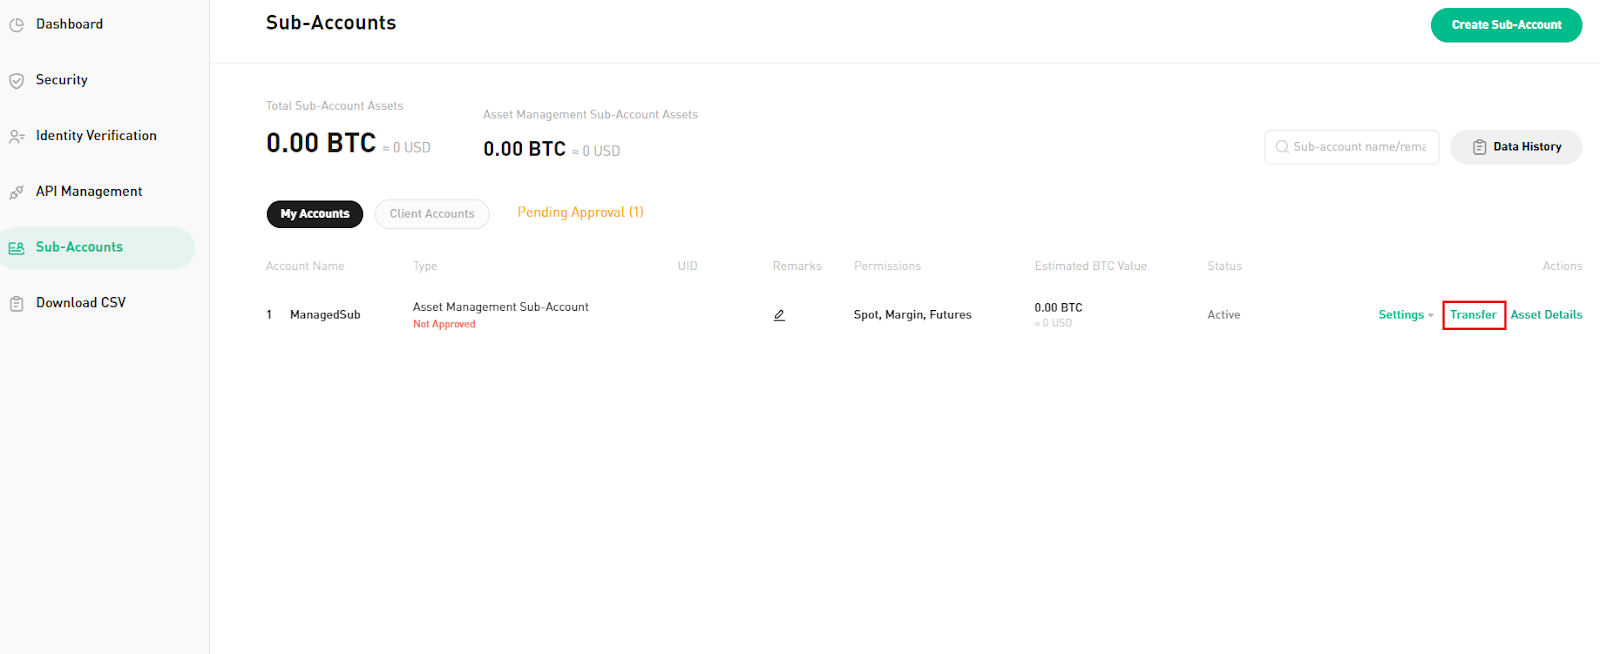This screenshot has width=1600, height=654.
Task: Click the Permissions column header
Action: 887,266
